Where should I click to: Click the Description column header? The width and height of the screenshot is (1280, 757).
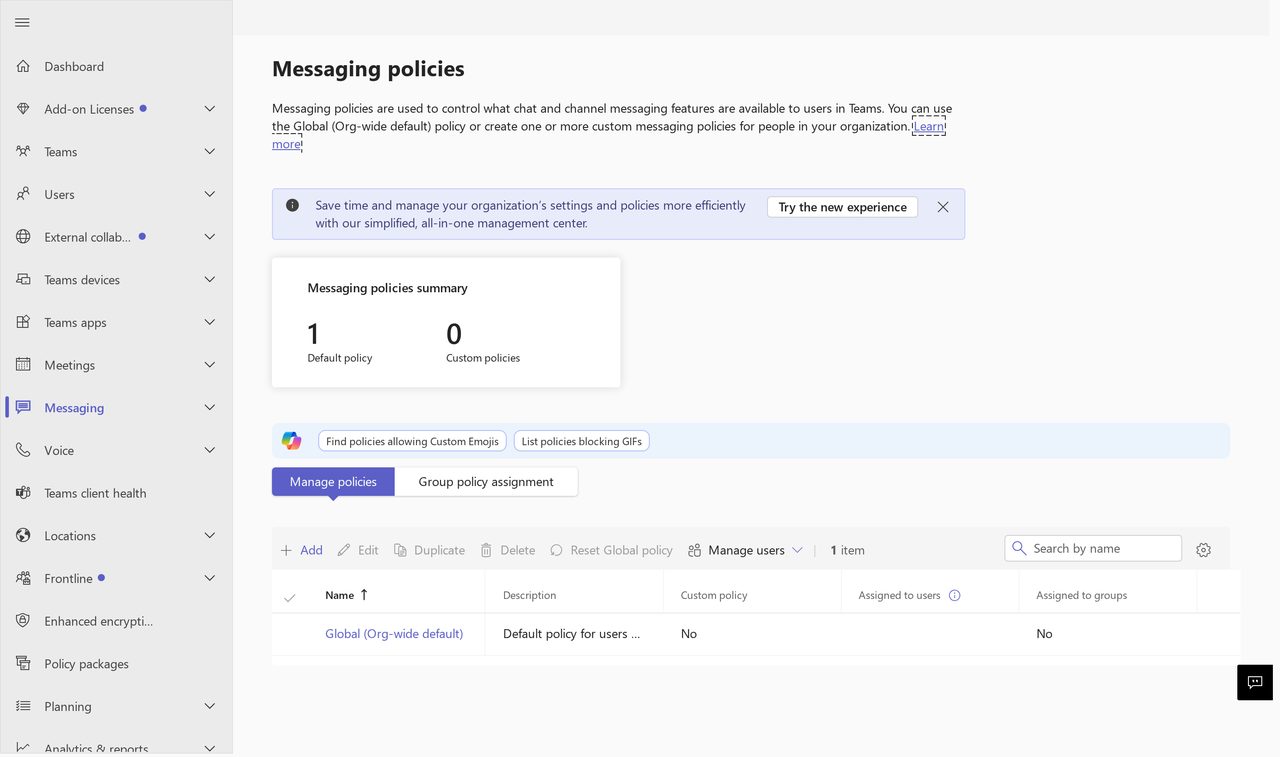click(529, 595)
